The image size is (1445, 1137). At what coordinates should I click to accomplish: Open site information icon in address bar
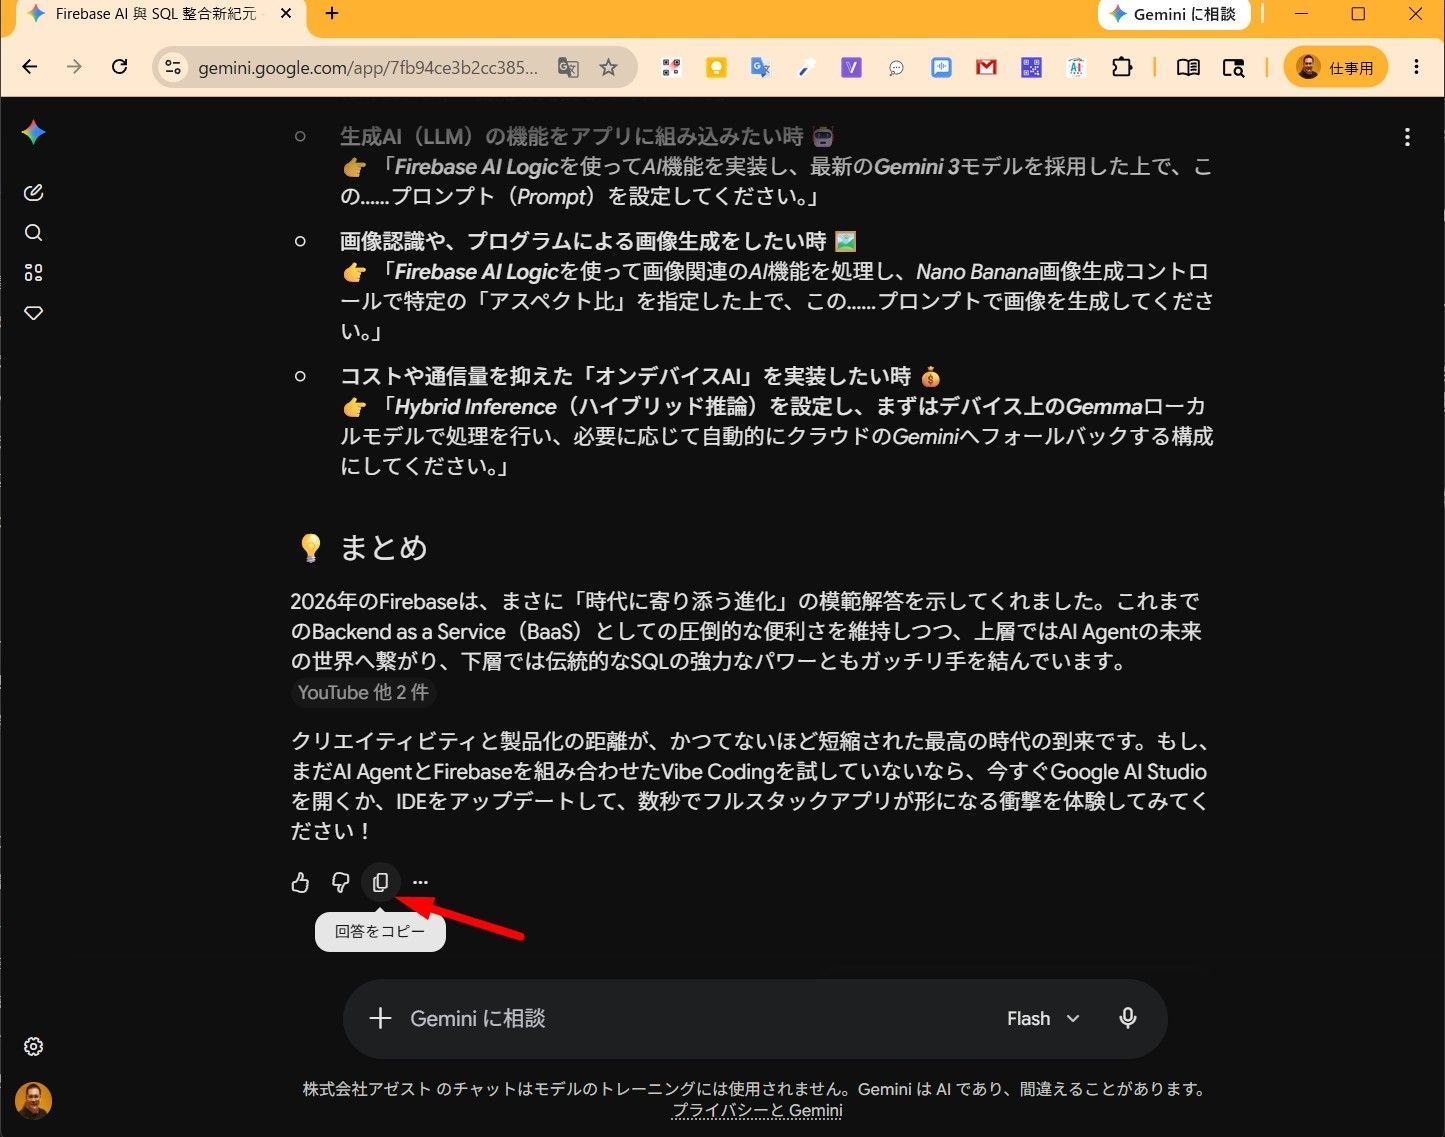pyautogui.click(x=173, y=67)
